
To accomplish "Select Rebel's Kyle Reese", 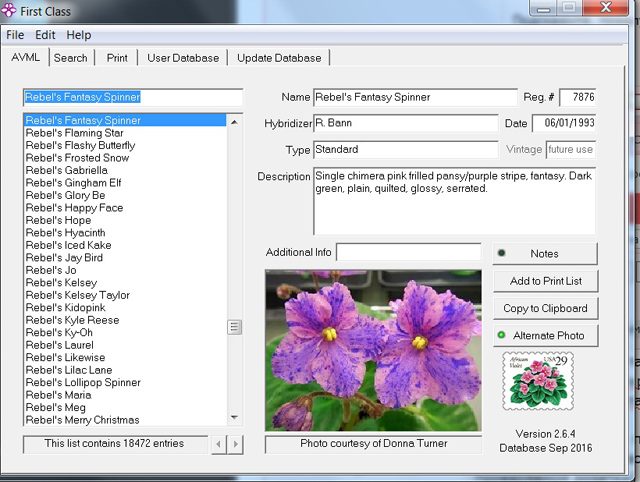I will click(125, 320).
